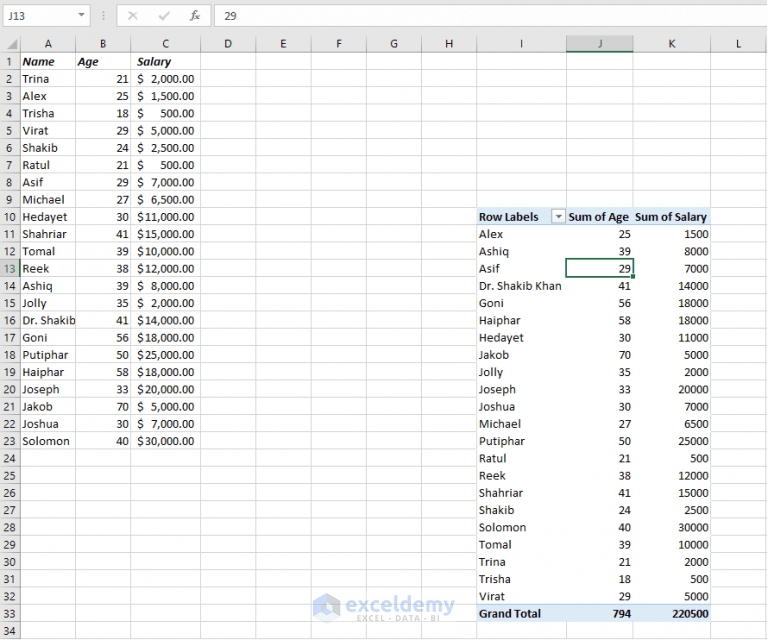Select column D header

pyautogui.click(x=228, y=44)
